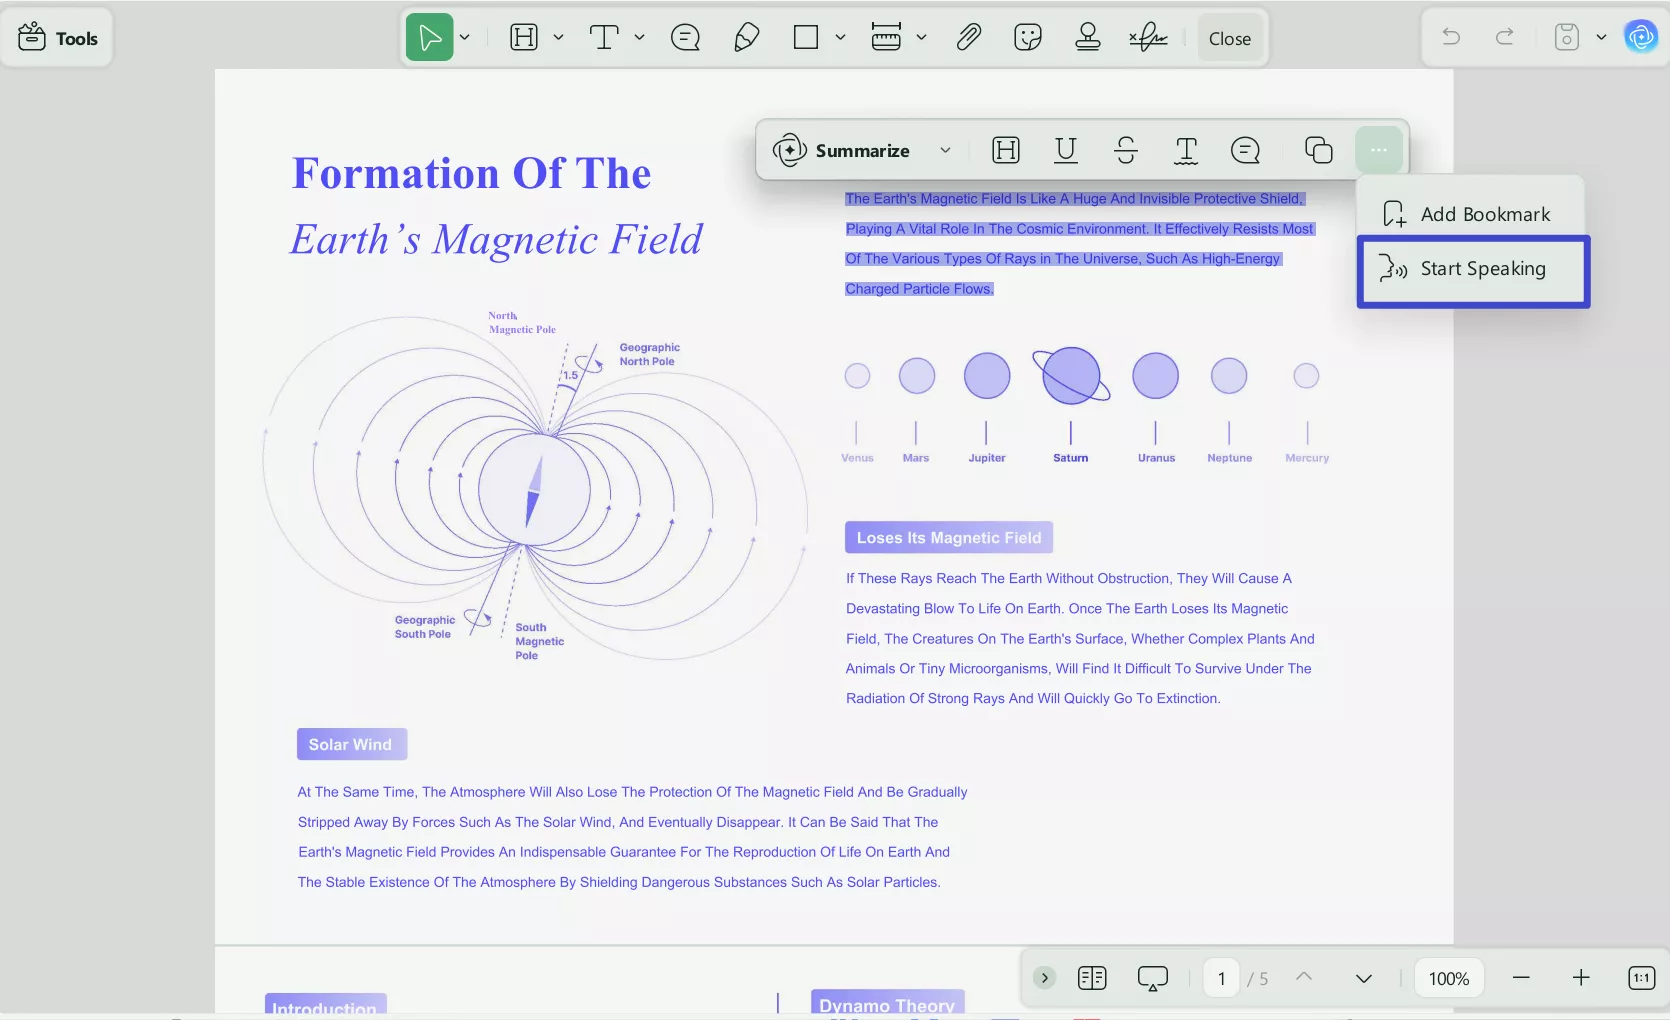
Task: Copy the selected text
Action: coord(1318,150)
